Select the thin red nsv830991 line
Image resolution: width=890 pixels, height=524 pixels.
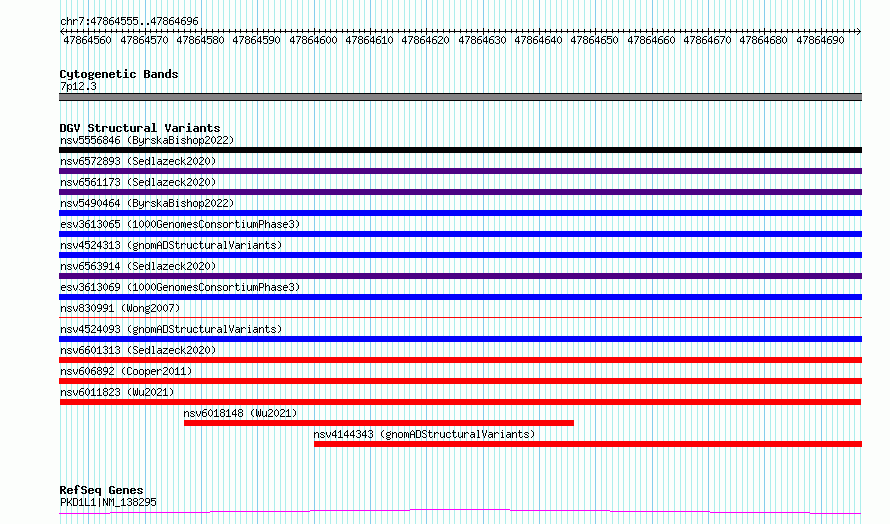click(x=460, y=318)
